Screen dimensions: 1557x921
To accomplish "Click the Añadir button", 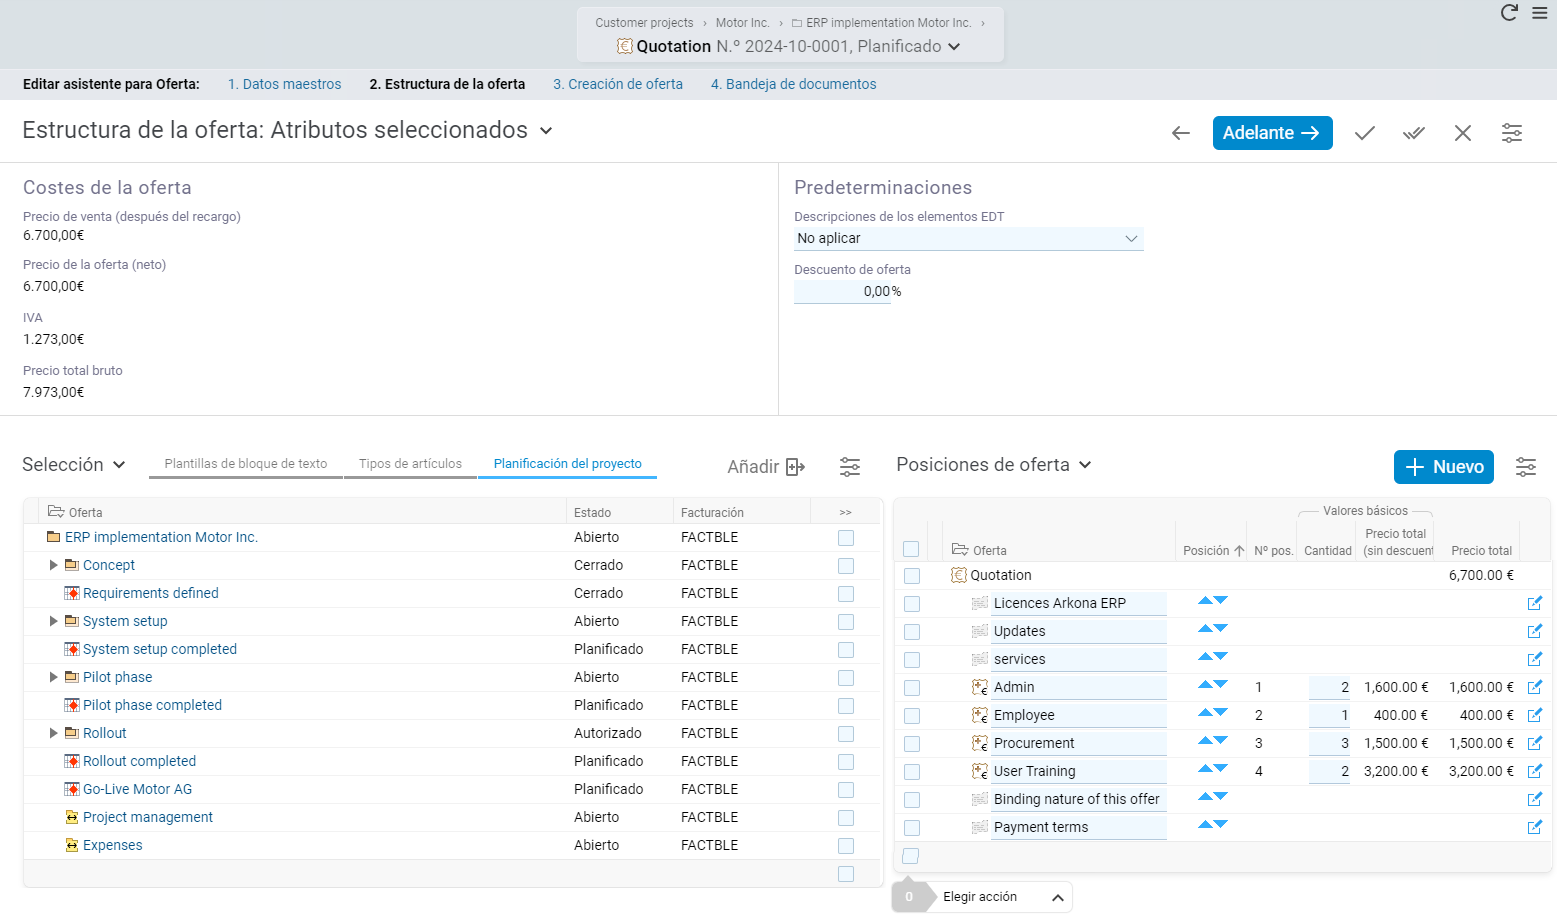I will coord(766,467).
